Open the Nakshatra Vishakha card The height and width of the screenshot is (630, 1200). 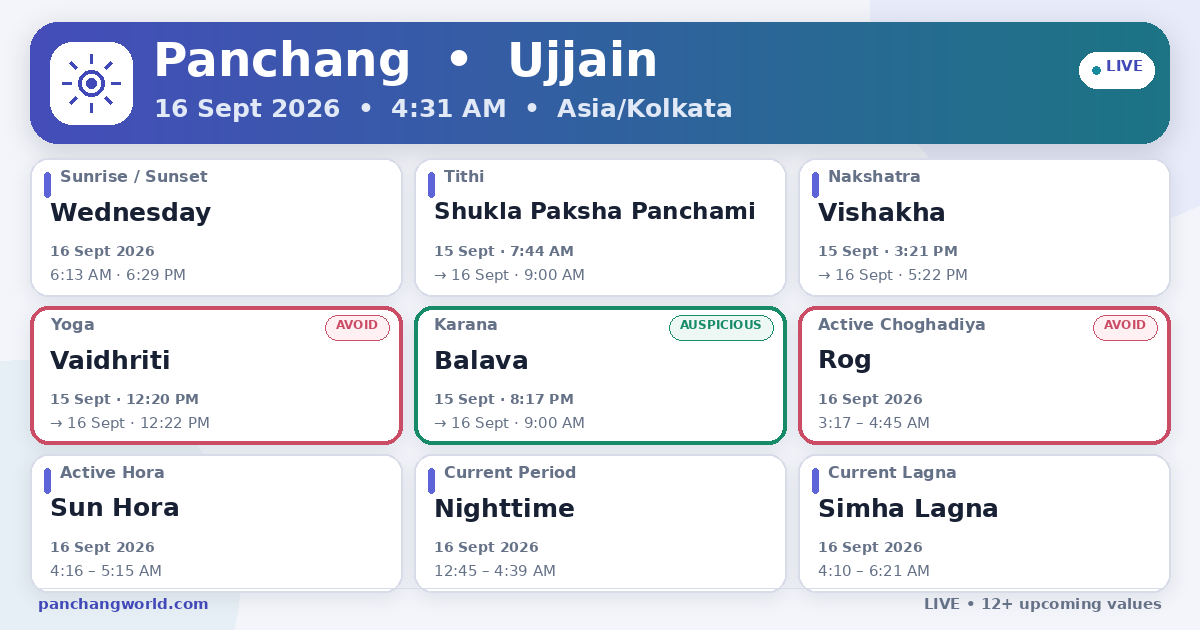coord(984,227)
